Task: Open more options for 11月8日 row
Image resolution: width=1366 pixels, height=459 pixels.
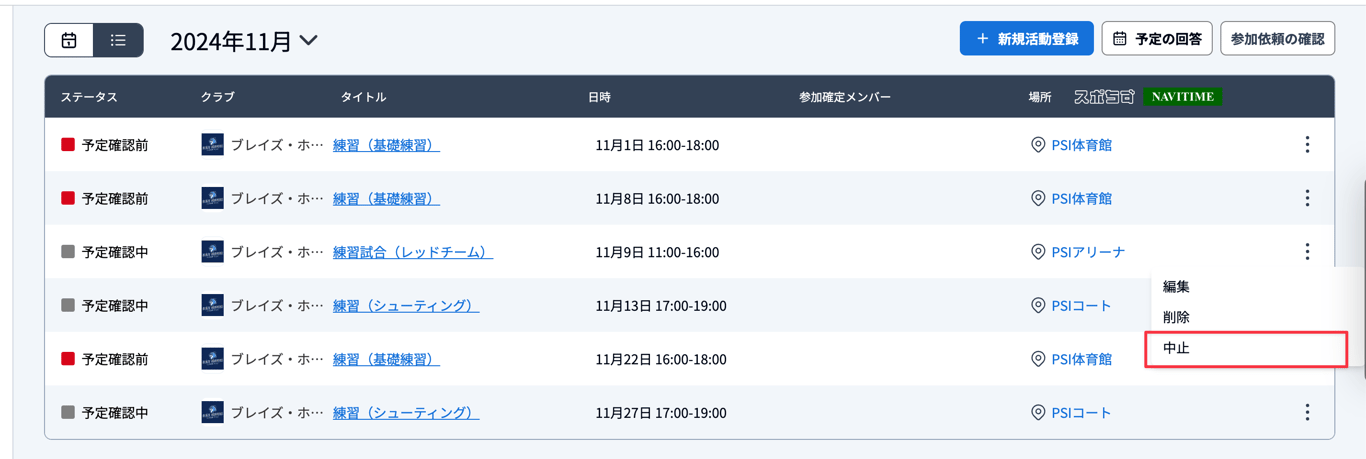Action: click(x=1307, y=198)
